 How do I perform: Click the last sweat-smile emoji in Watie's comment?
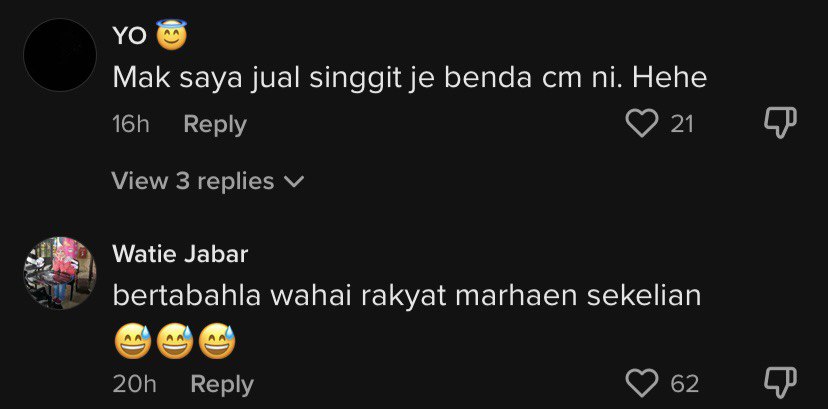point(217,341)
